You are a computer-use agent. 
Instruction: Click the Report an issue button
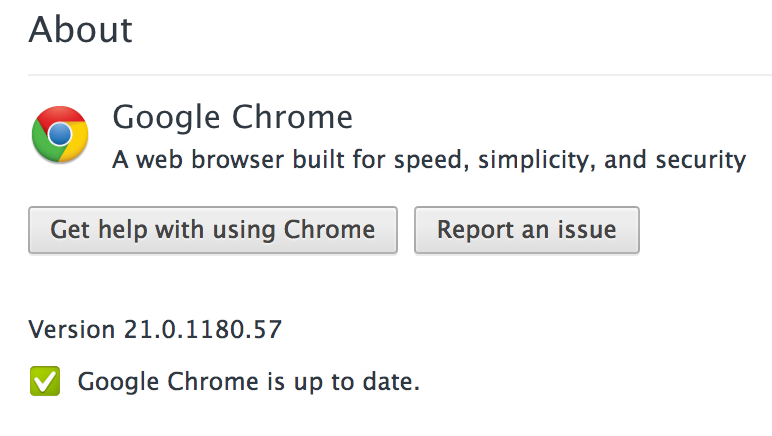pos(527,230)
